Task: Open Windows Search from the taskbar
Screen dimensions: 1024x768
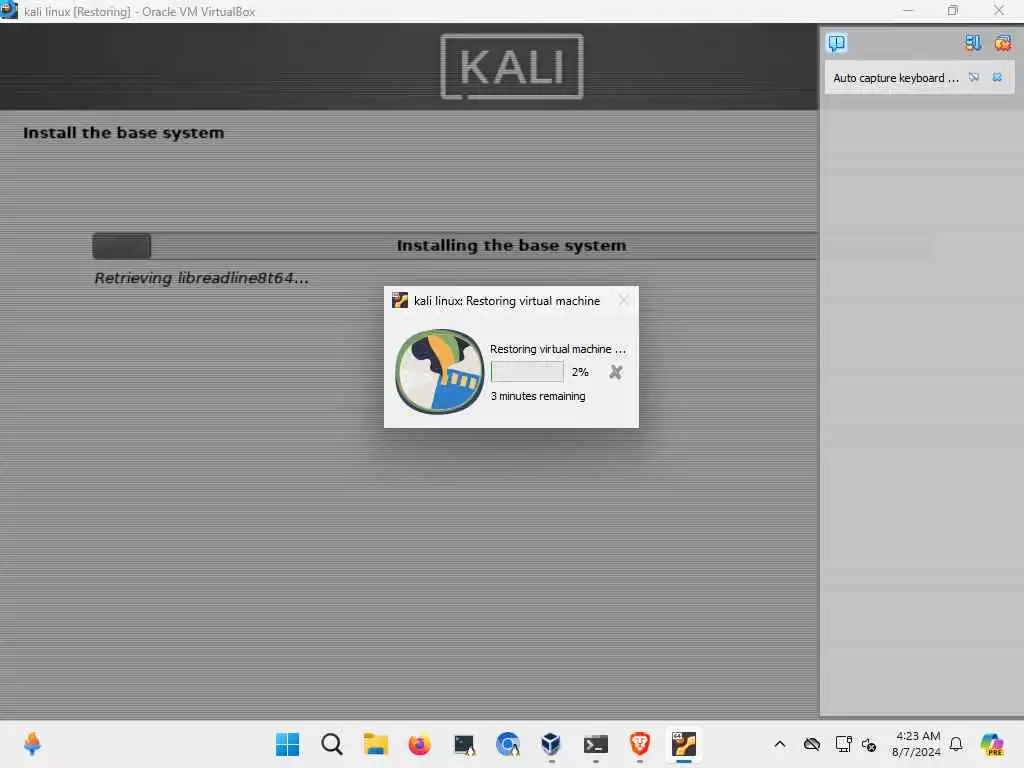Action: [x=332, y=744]
